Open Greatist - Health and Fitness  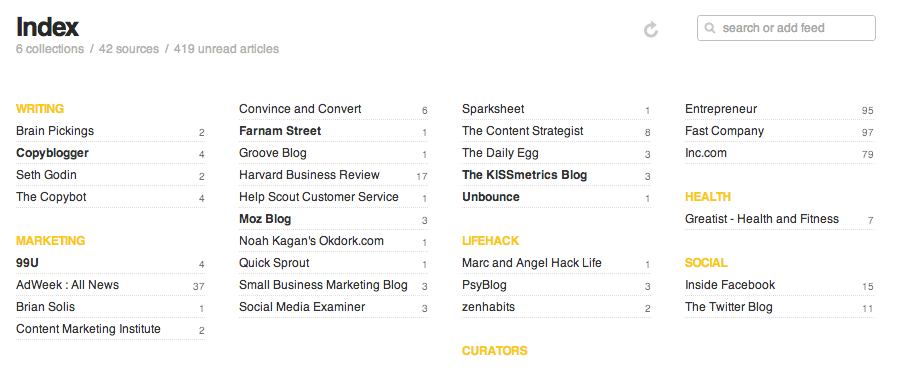[779, 219]
